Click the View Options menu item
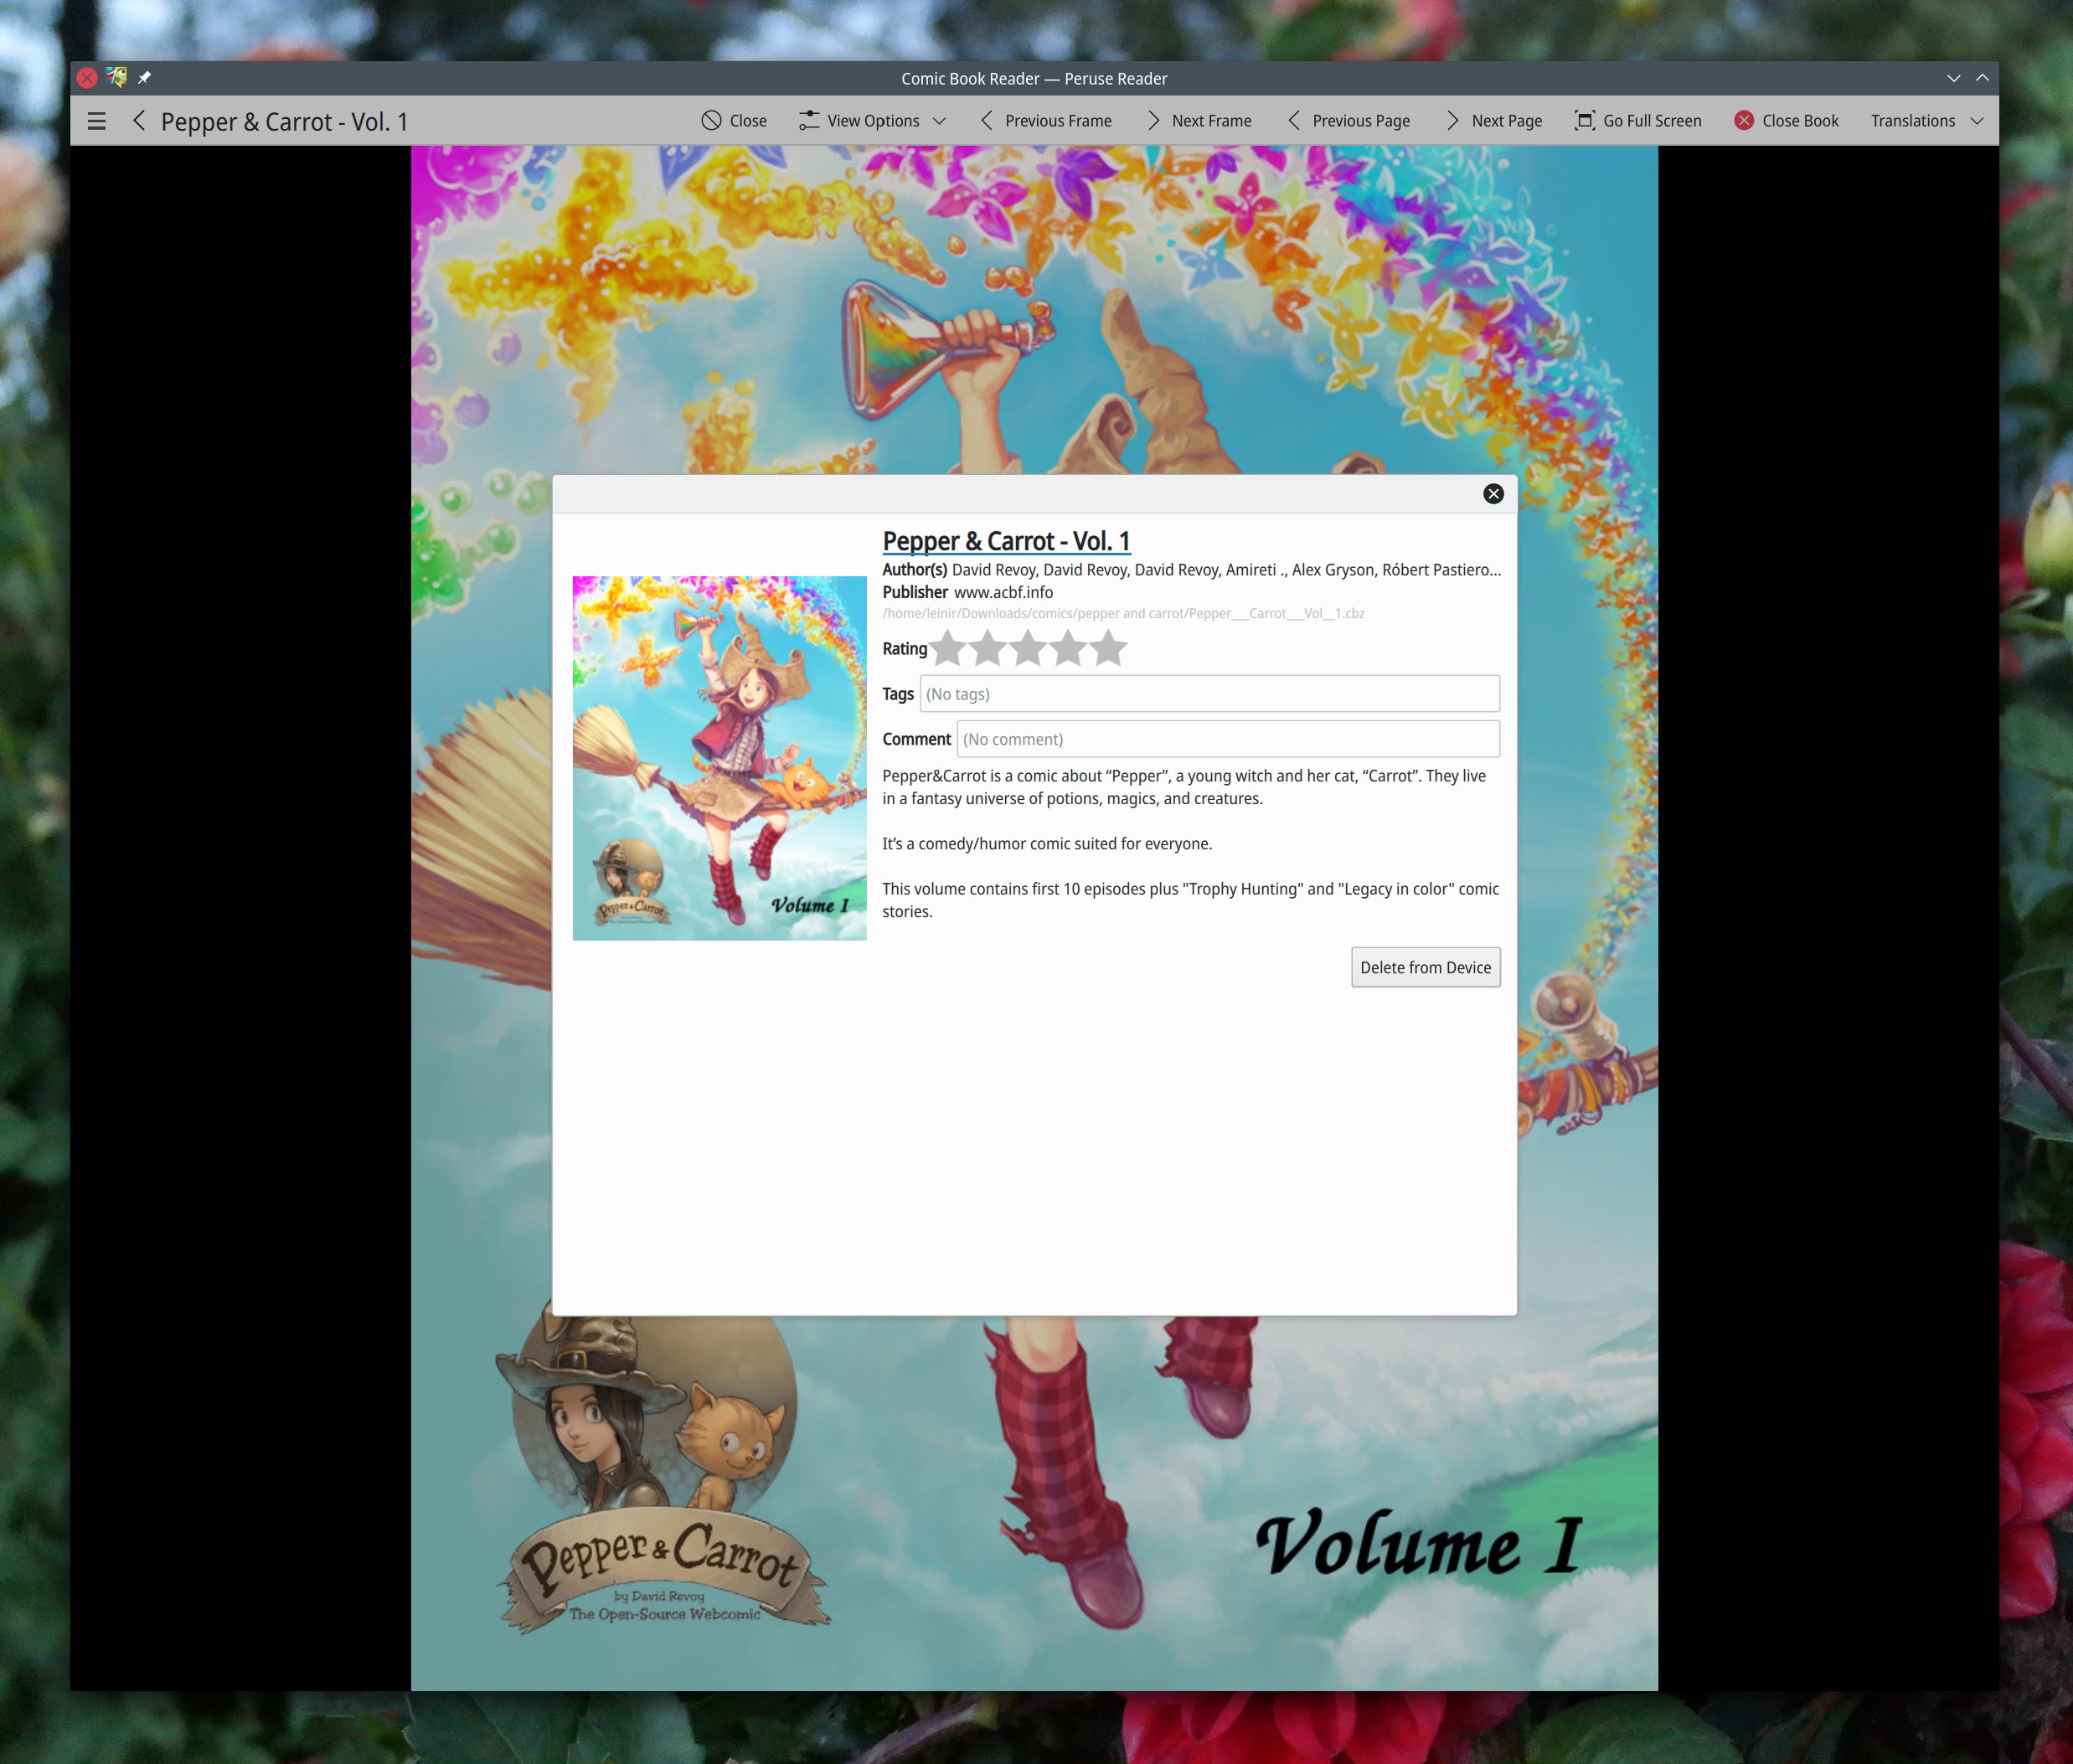 (871, 119)
